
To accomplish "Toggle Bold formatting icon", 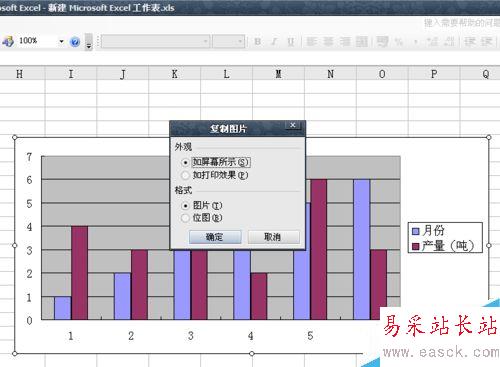I will coord(258,42).
